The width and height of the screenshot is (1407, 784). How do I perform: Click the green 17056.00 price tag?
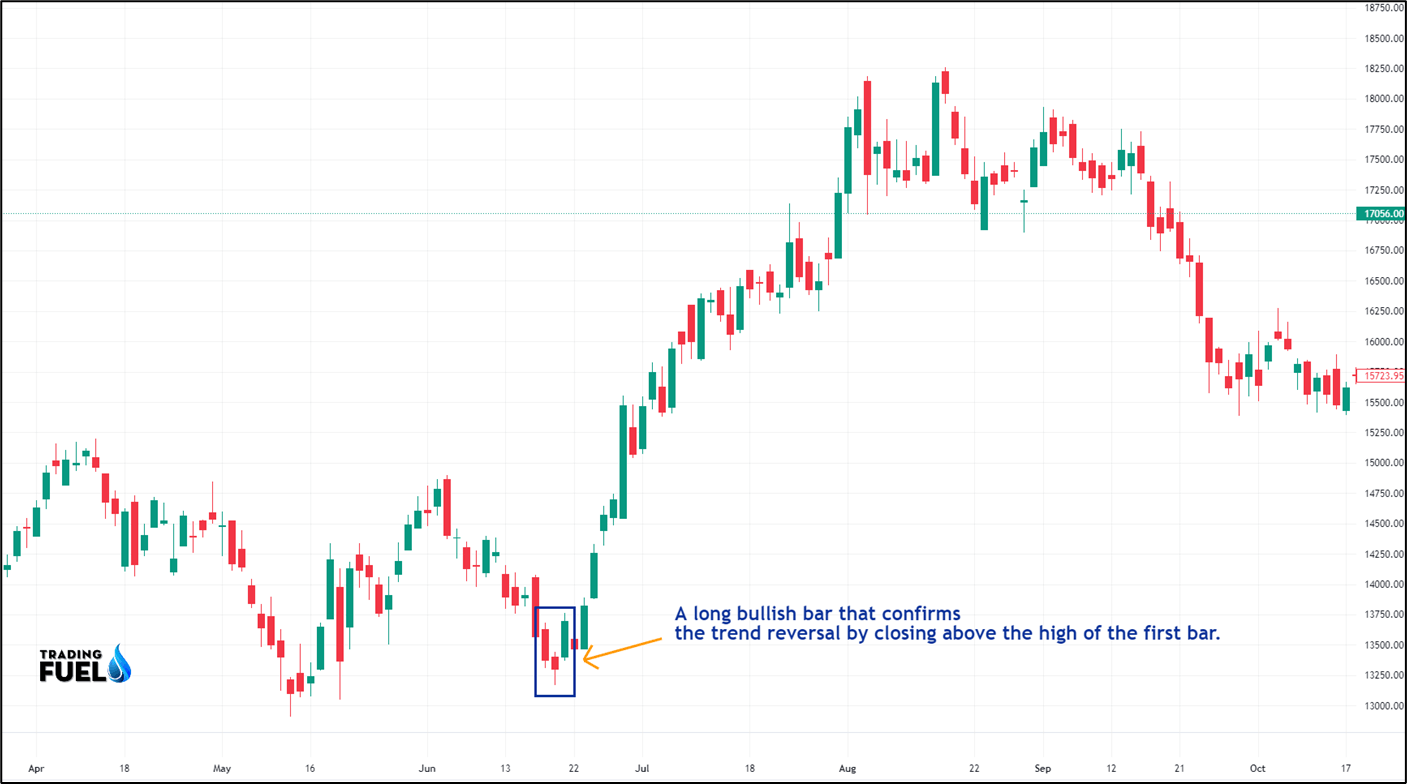pyautogui.click(x=1380, y=214)
